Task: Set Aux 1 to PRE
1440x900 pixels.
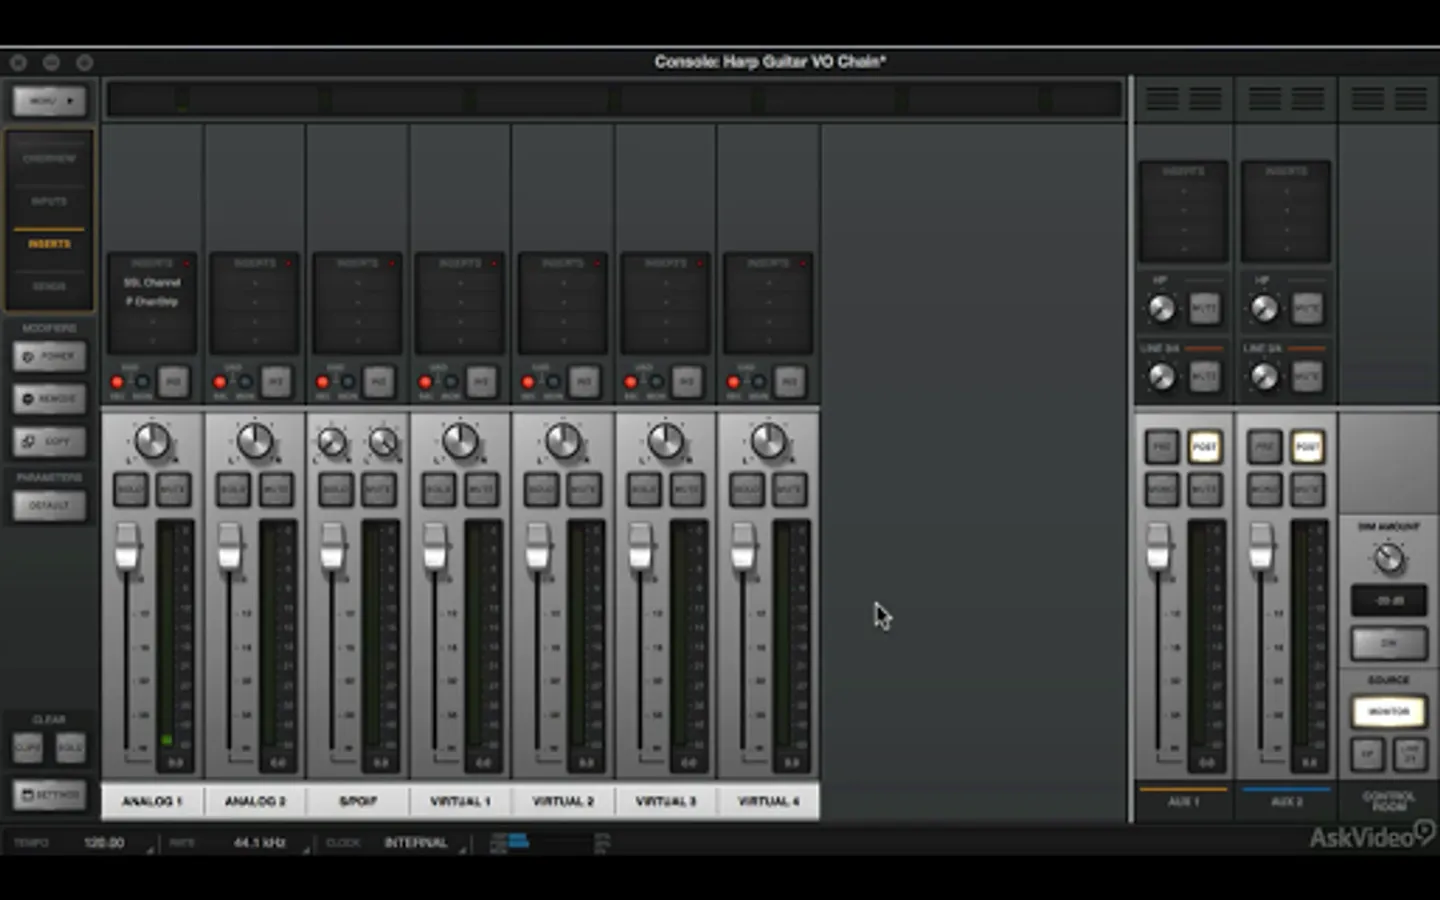Action: click(x=1162, y=447)
